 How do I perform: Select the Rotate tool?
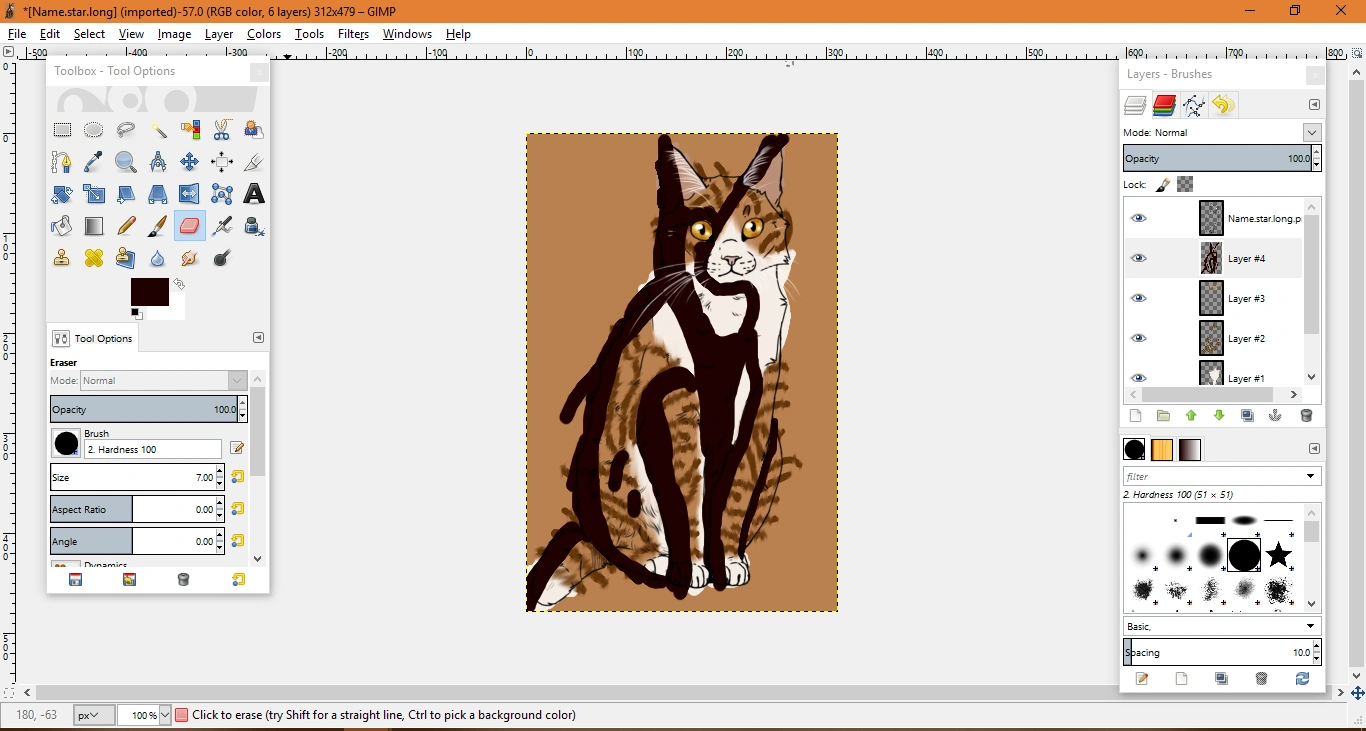(x=62, y=194)
